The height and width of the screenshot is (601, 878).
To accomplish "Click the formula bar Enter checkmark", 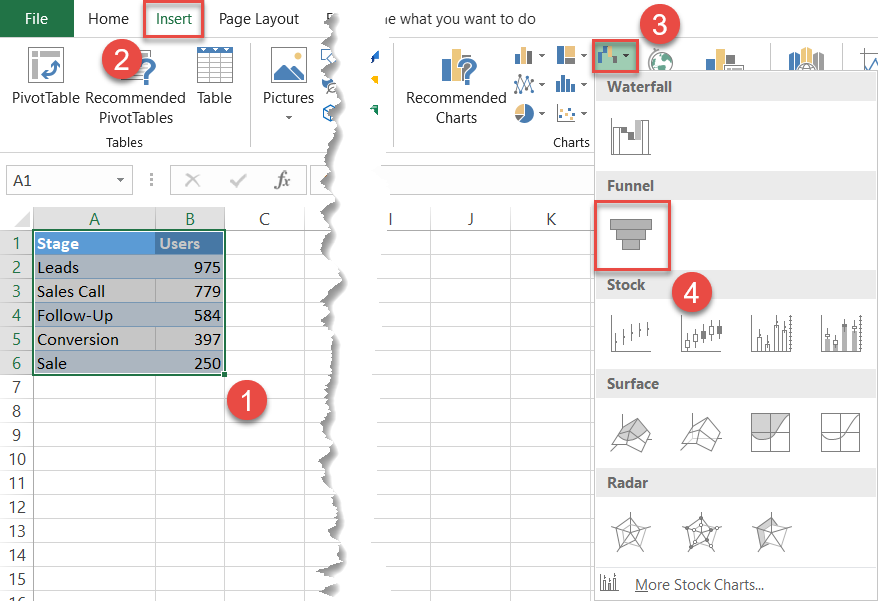I will pyautogui.click(x=238, y=180).
